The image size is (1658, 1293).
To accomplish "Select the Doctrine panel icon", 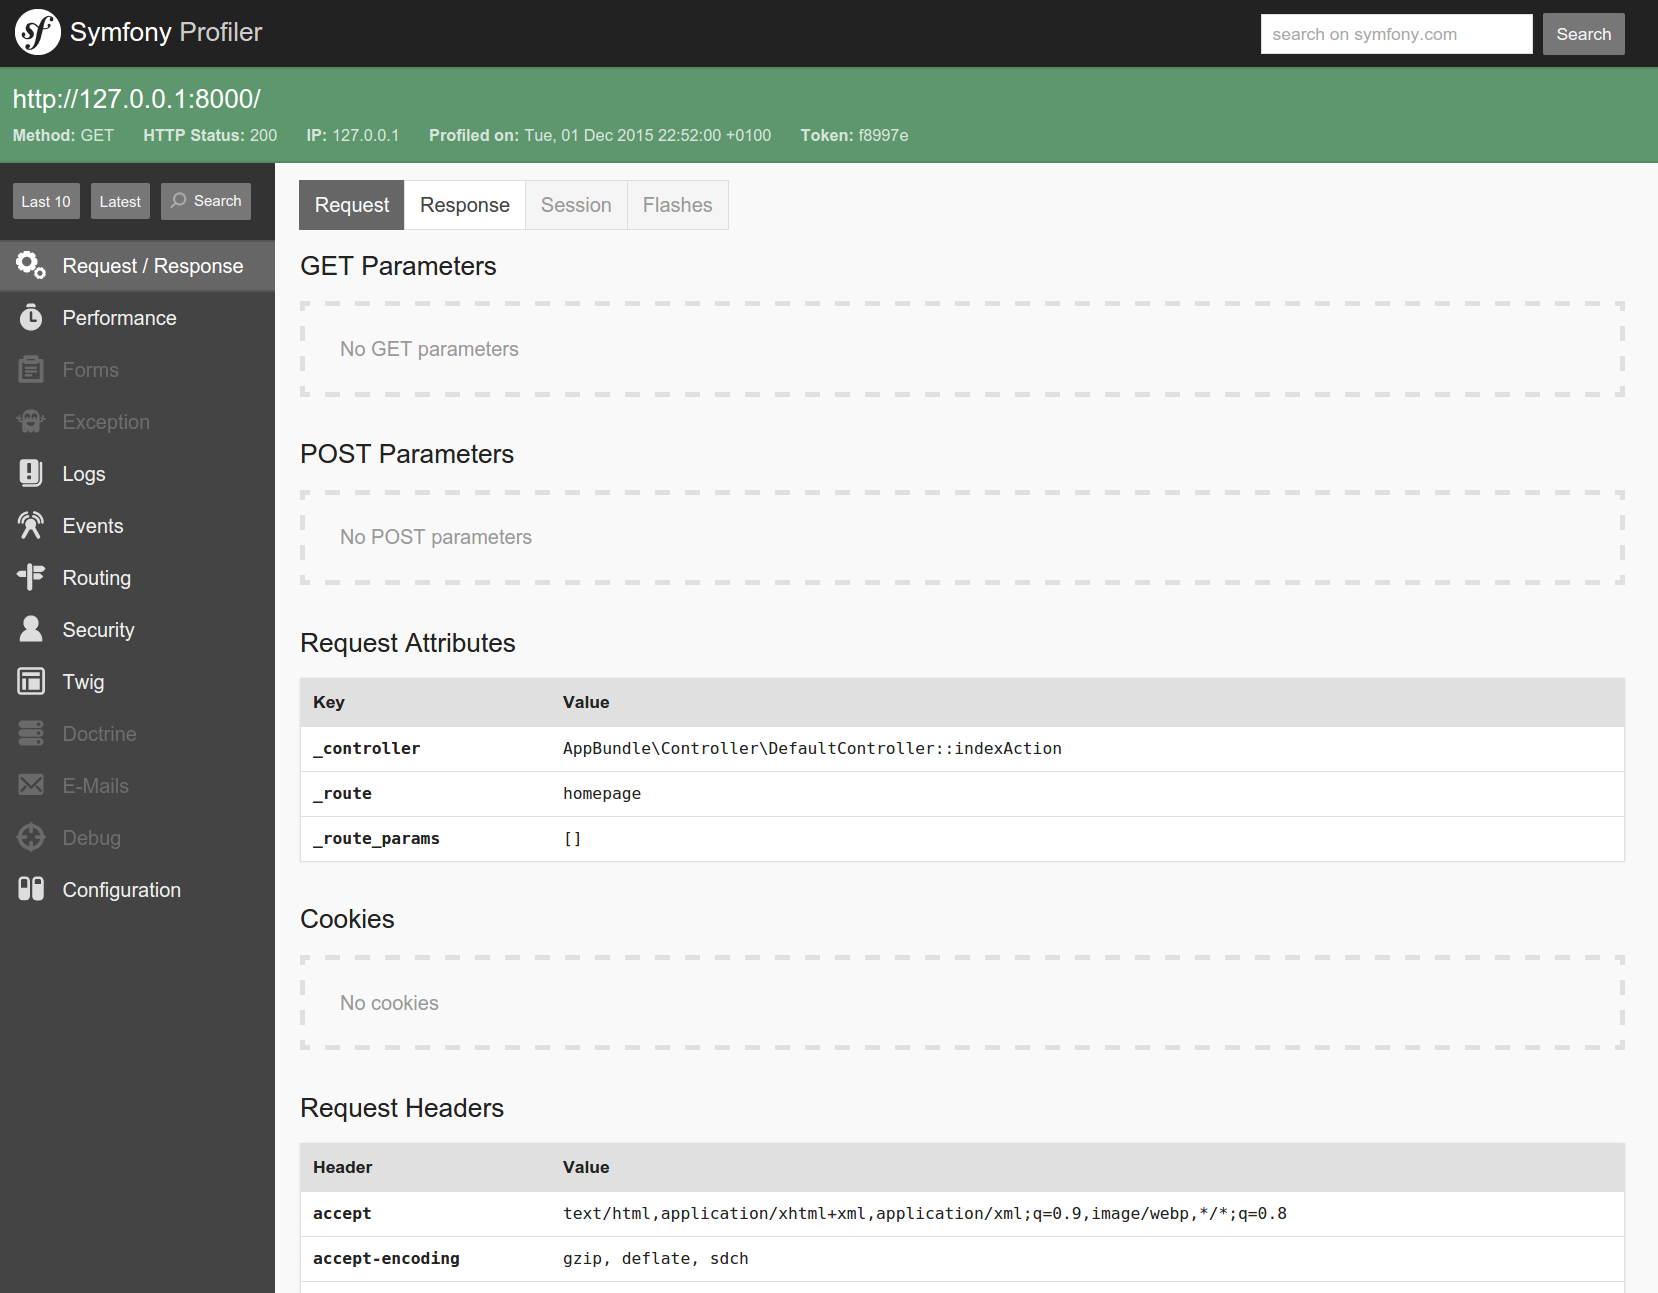I will [31, 733].
